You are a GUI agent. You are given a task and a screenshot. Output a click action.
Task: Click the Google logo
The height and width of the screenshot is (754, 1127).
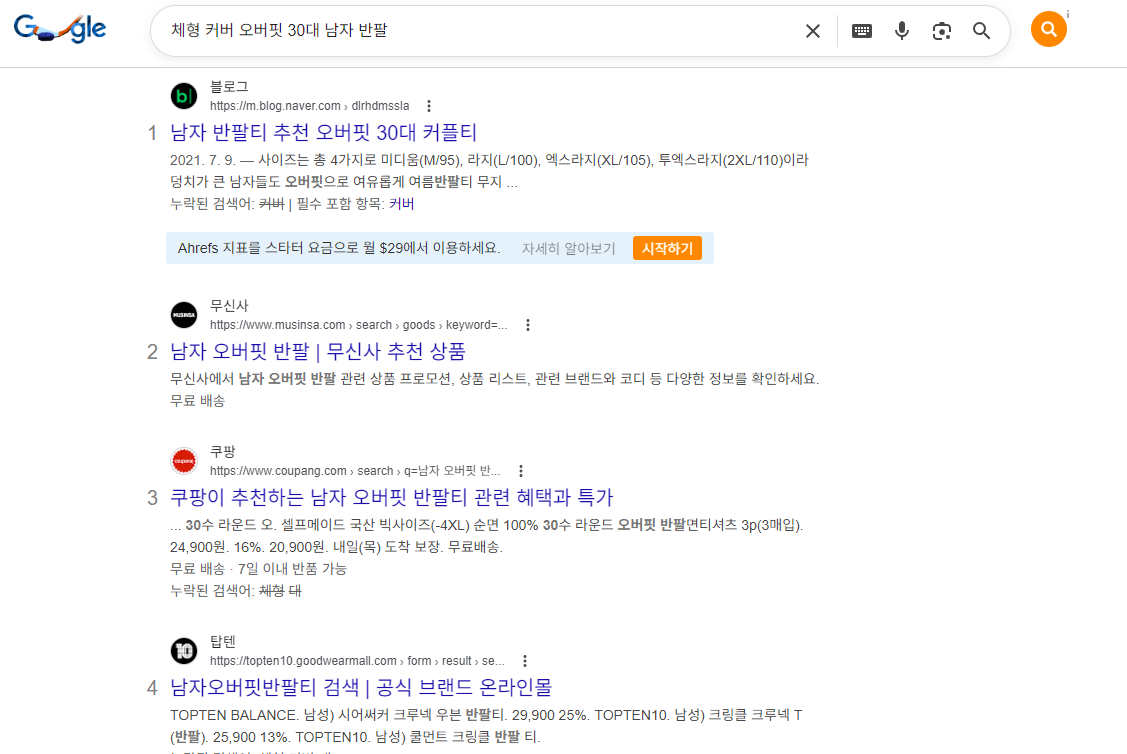click(x=60, y=29)
